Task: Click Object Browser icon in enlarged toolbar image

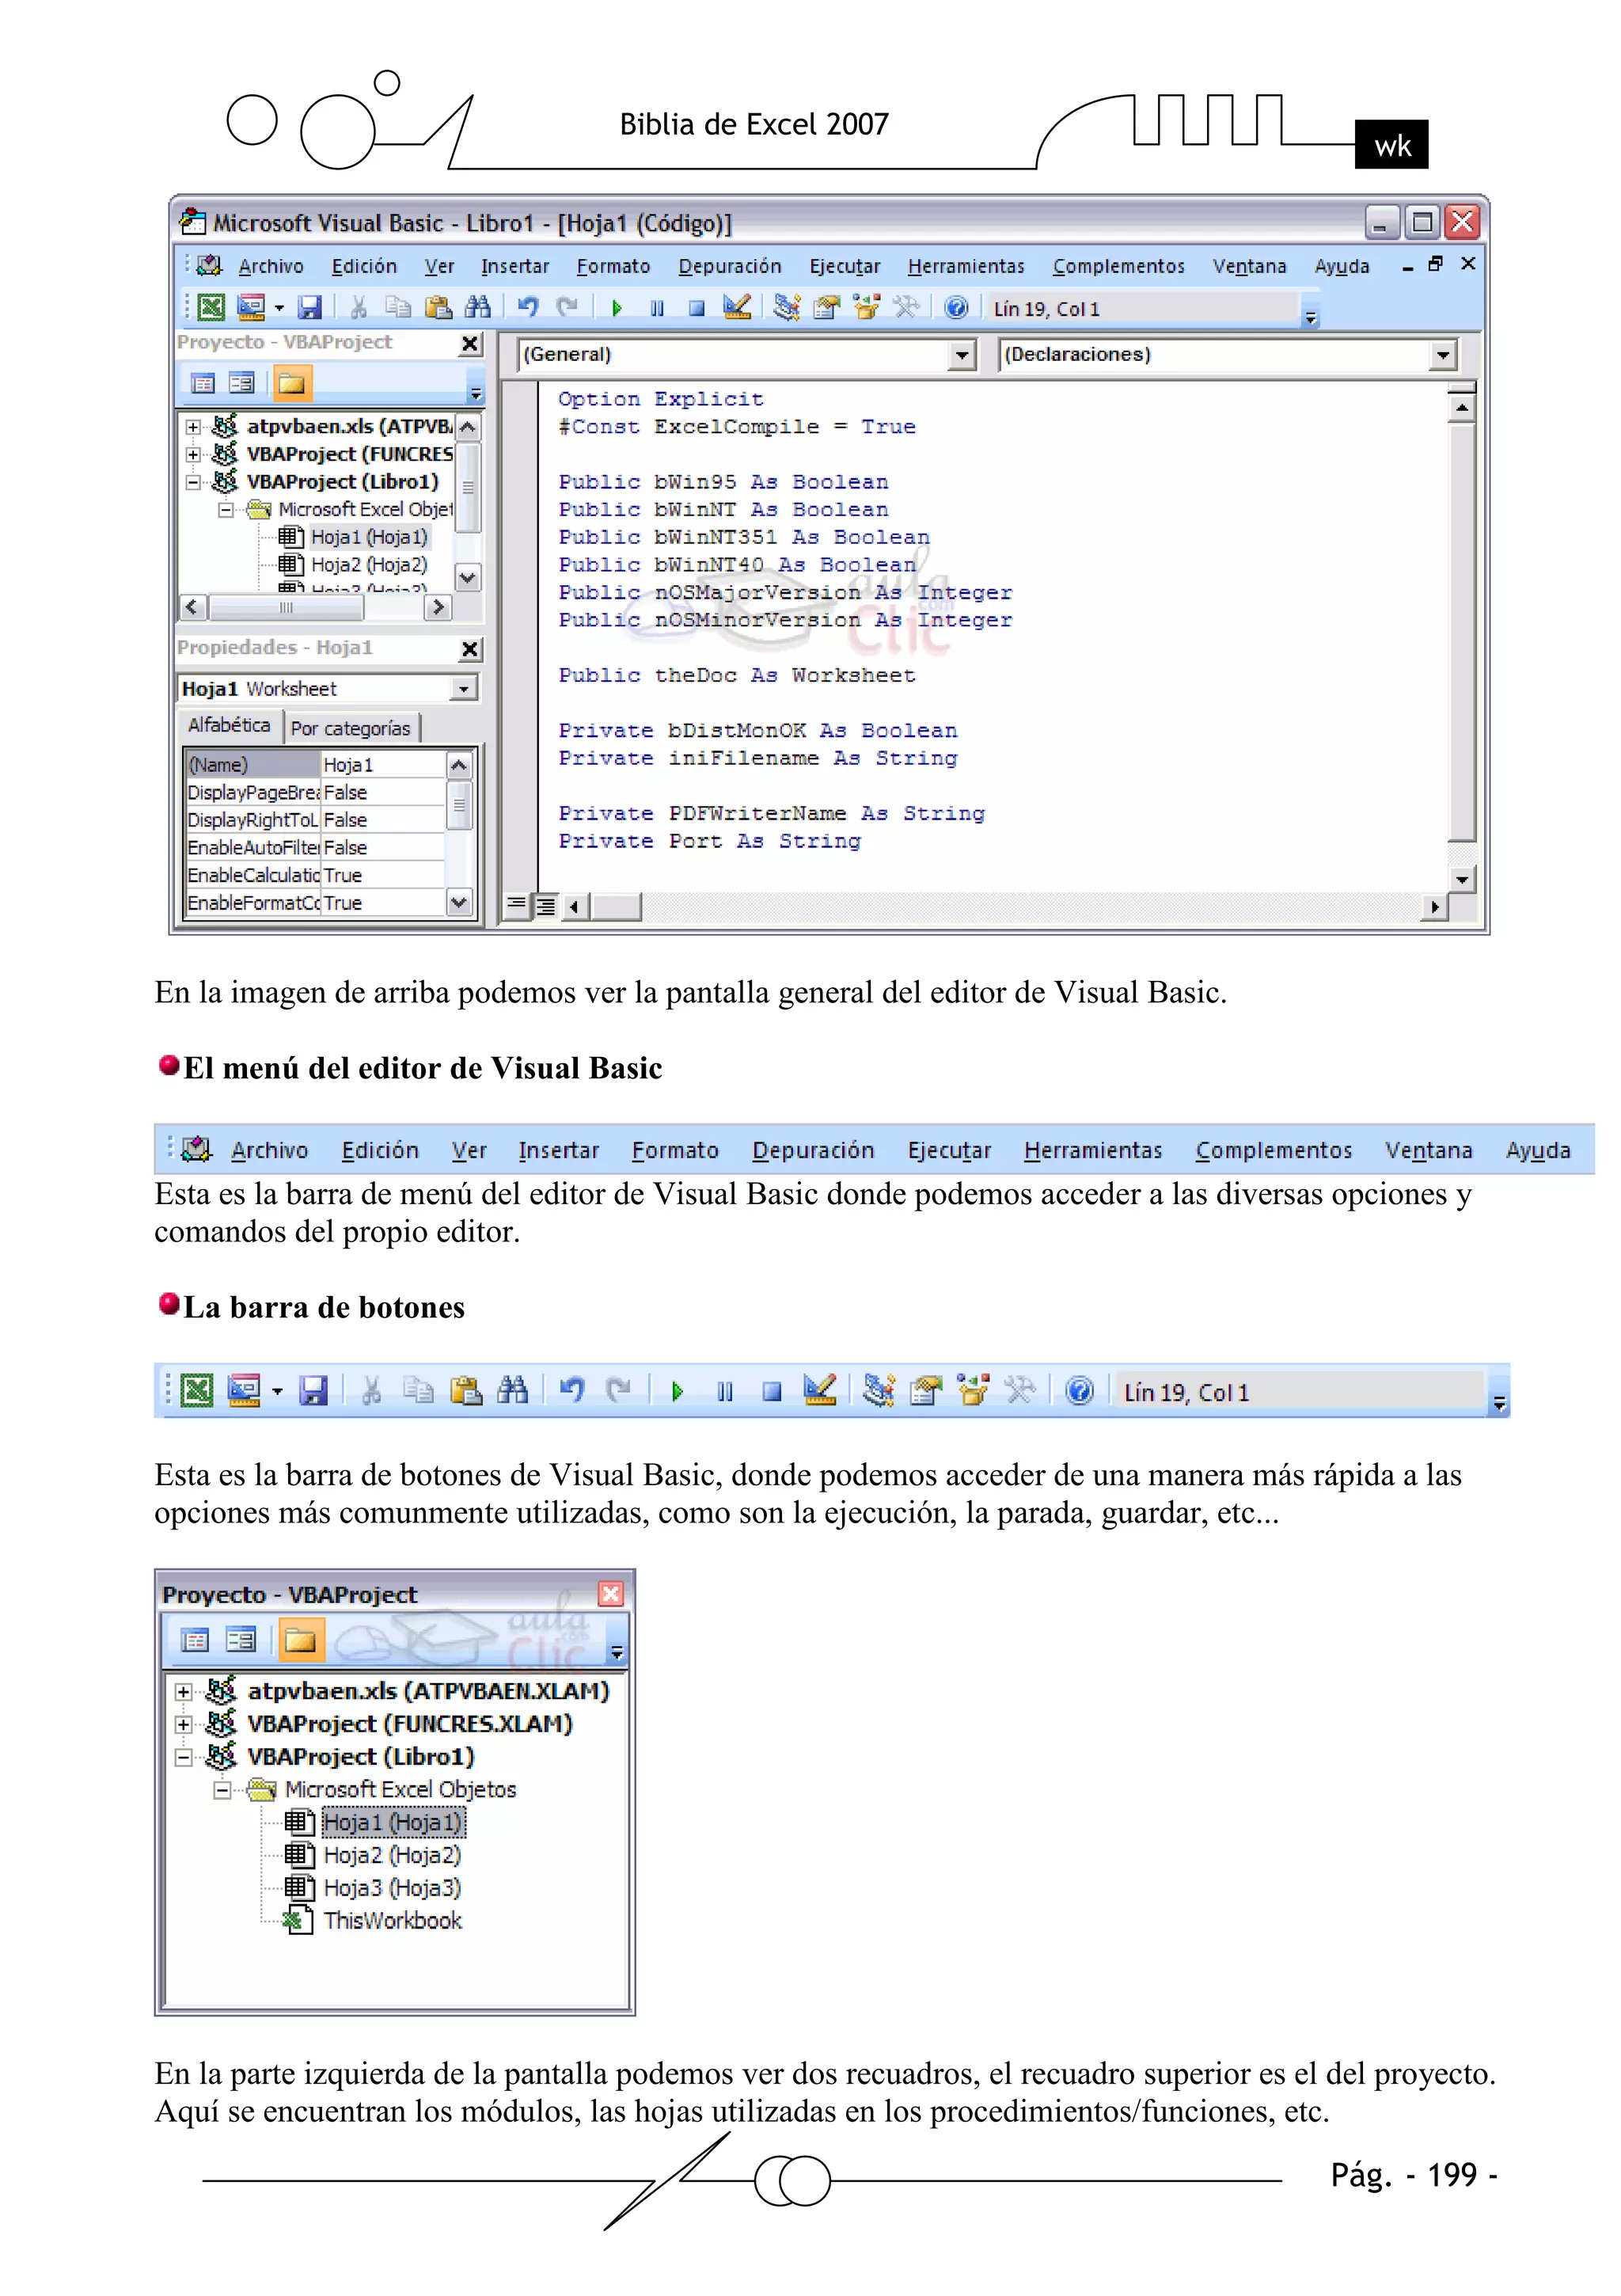Action: click(x=973, y=1391)
